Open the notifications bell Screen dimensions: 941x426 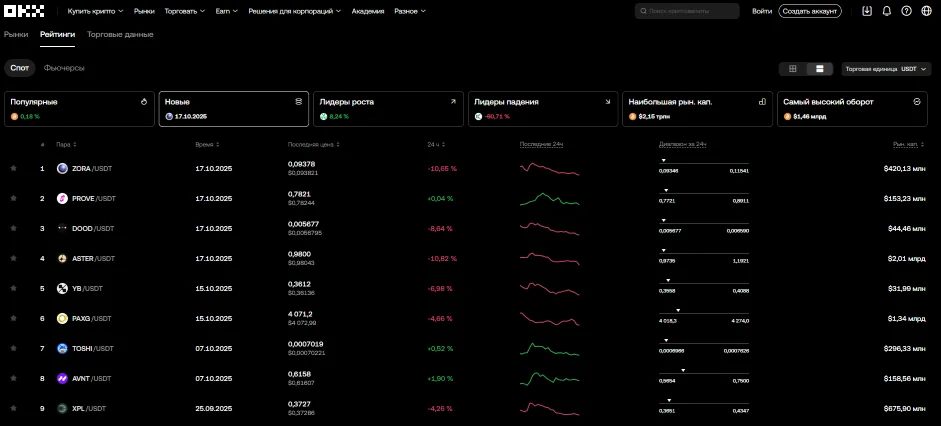point(886,11)
